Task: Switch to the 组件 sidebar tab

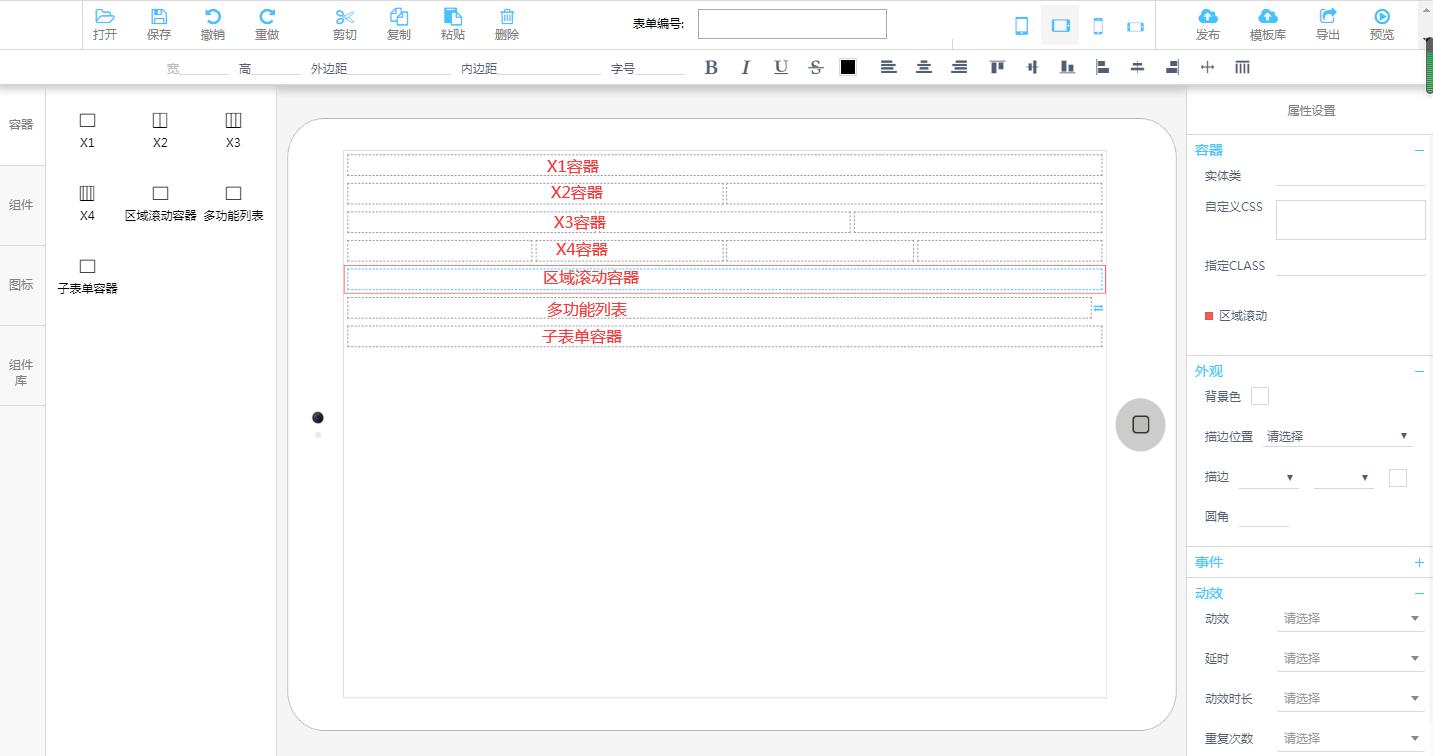Action: pos(21,205)
